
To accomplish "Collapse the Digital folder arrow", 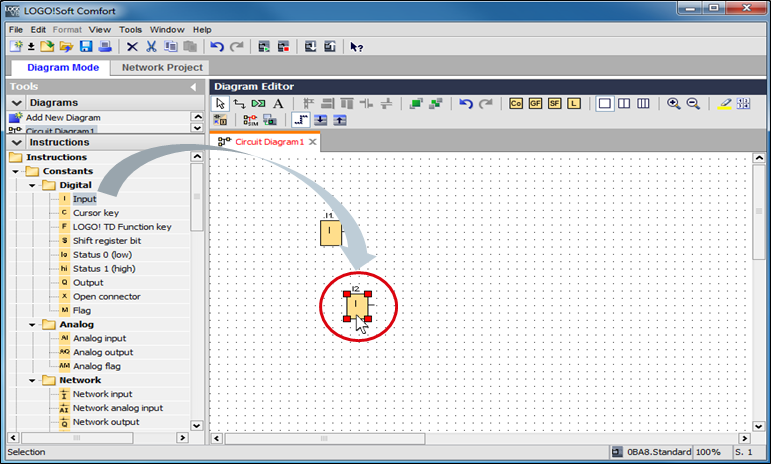I will coord(32,185).
